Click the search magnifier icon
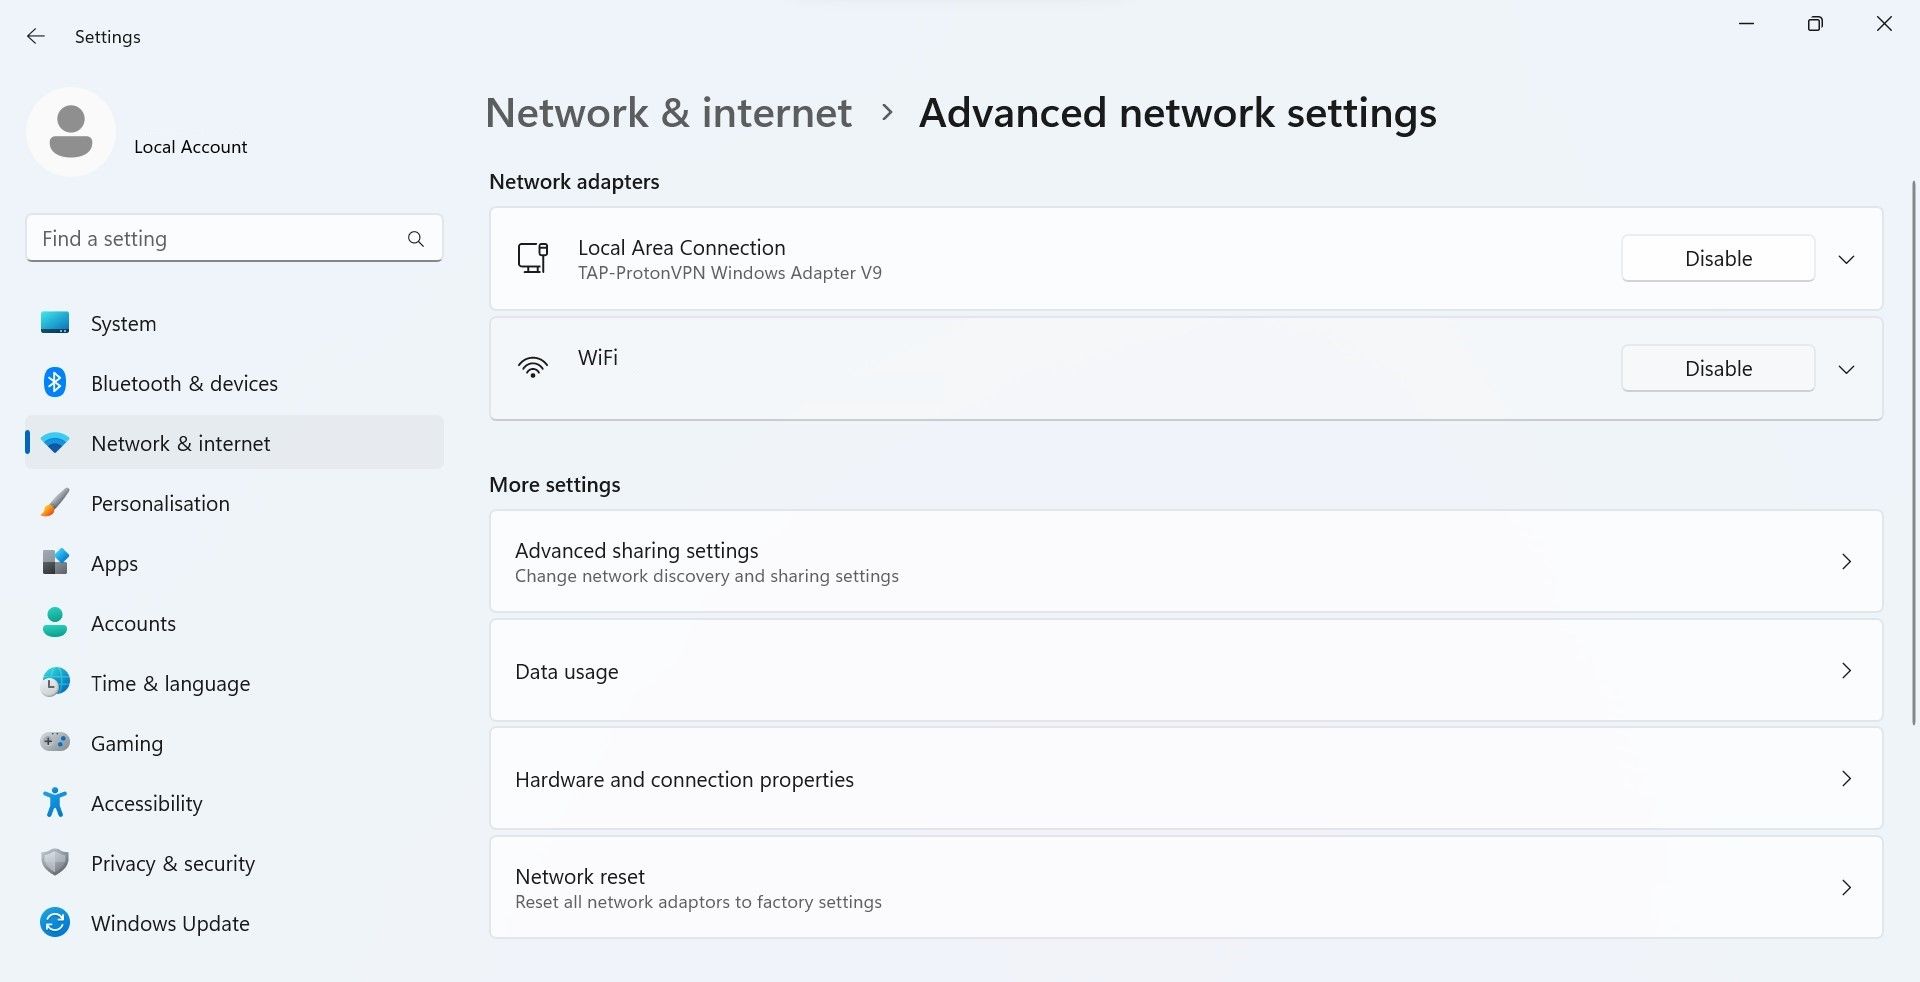This screenshot has height=982, width=1920. (416, 239)
